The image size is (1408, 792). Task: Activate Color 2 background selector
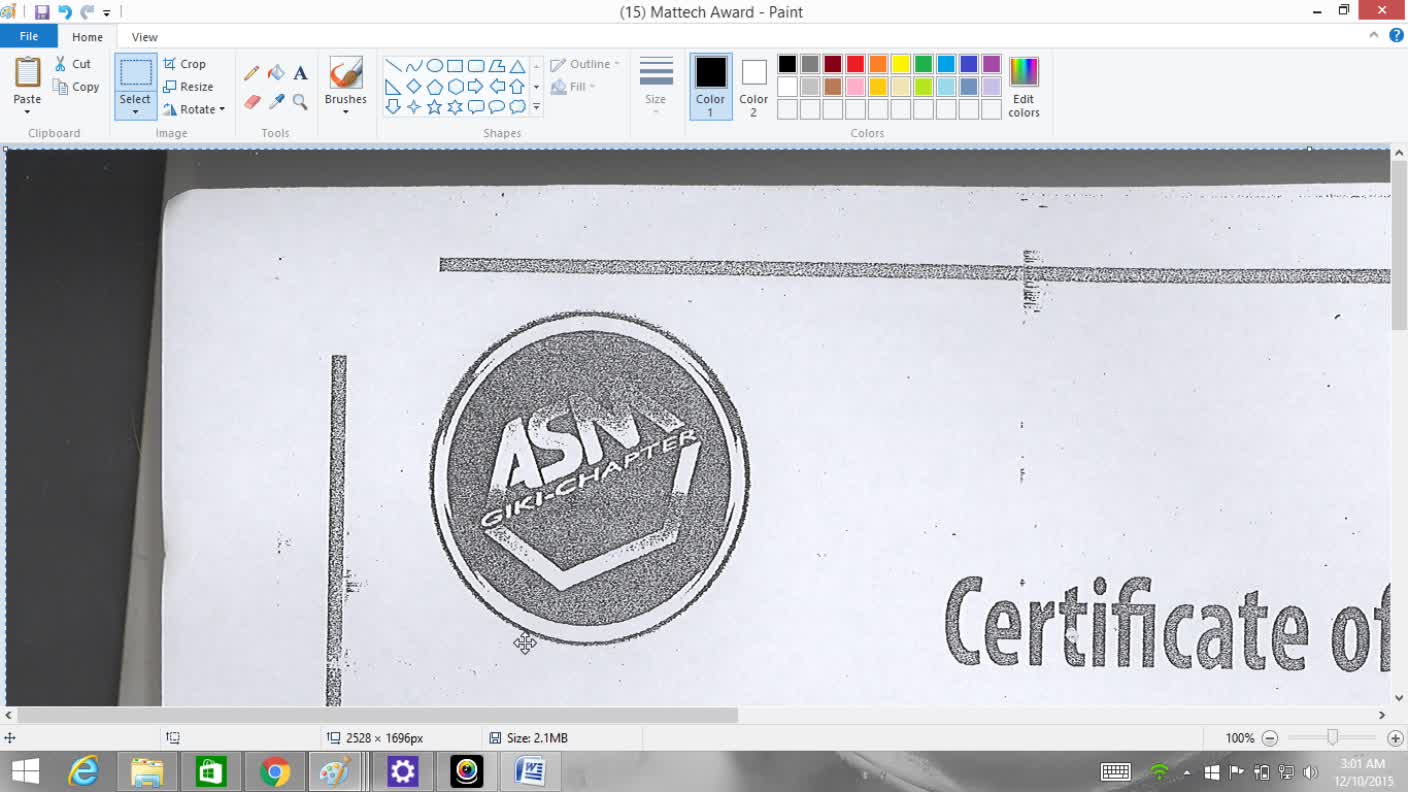(754, 86)
